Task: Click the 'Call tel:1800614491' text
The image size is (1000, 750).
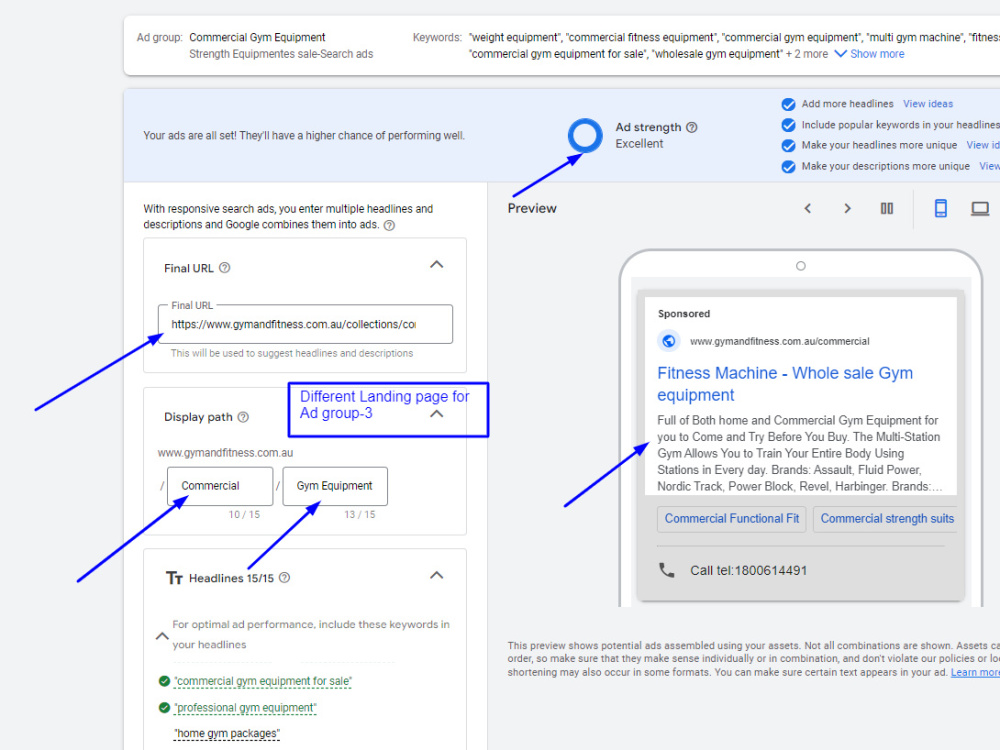Action: [x=748, y=570]
